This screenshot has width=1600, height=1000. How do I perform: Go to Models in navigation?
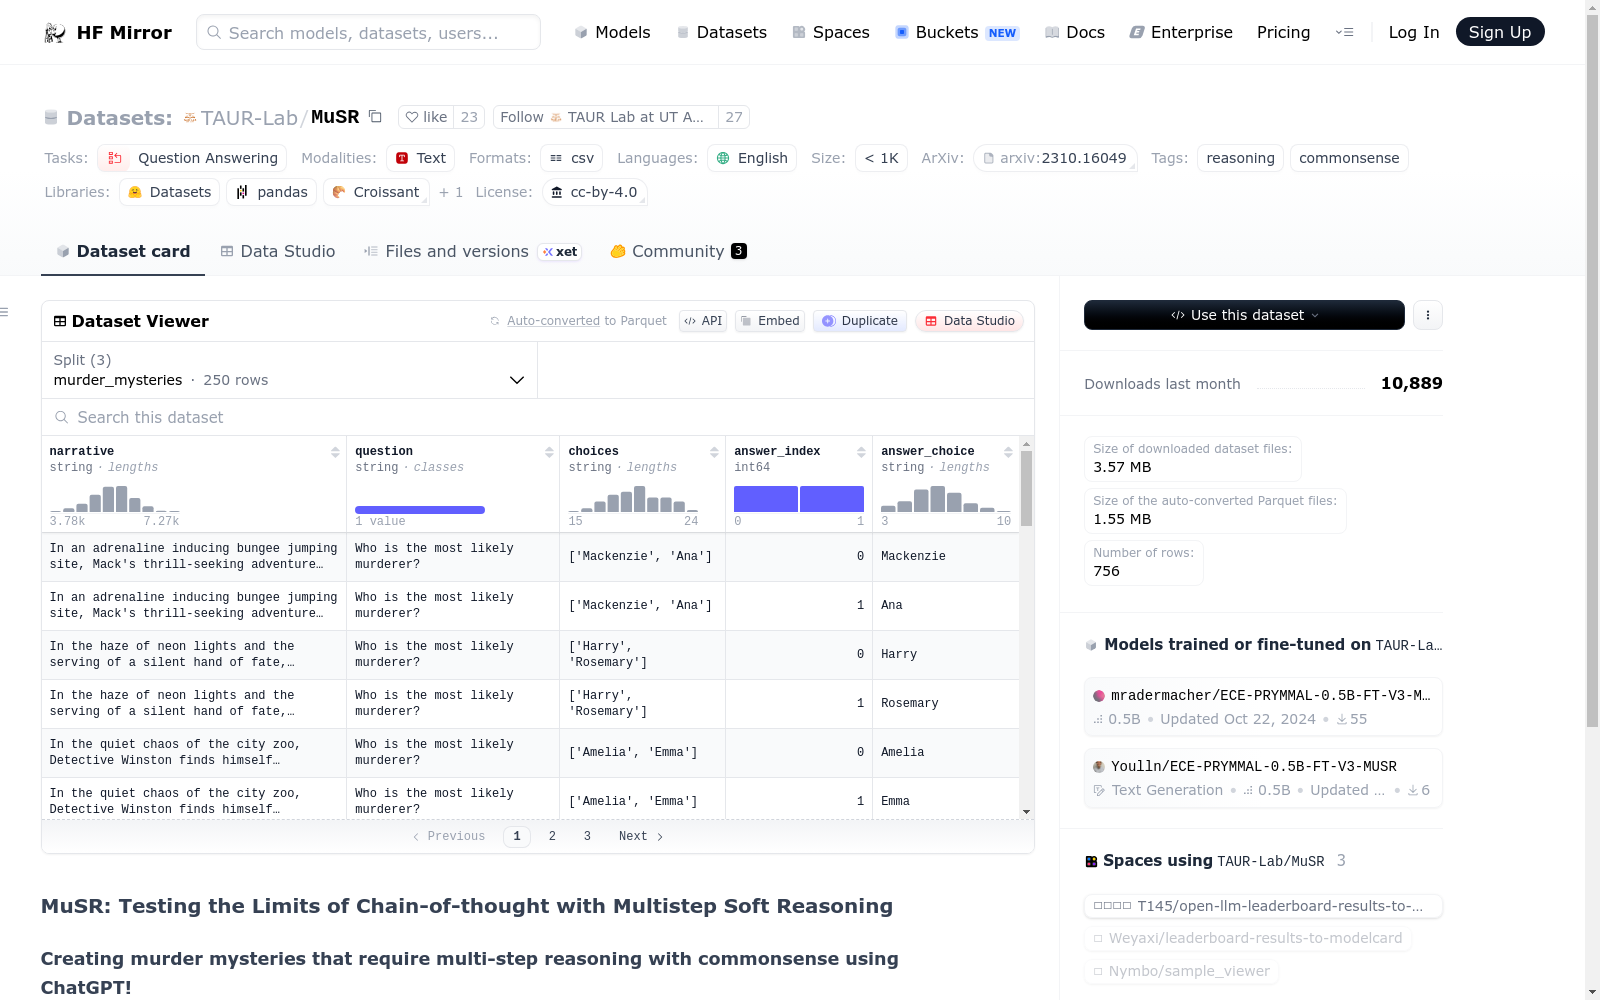coord(612,32)
